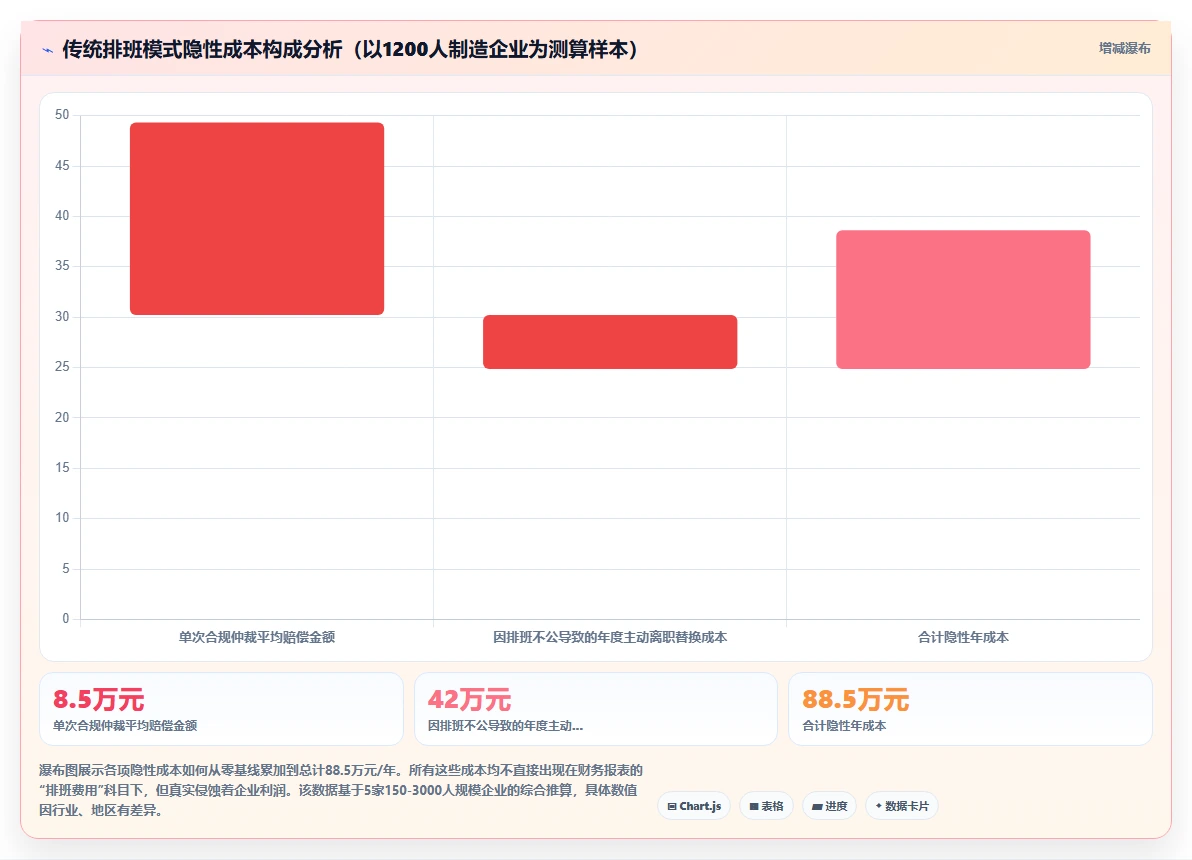Click the y-axis value 0

pyautogui.click(x=65, y=618)
